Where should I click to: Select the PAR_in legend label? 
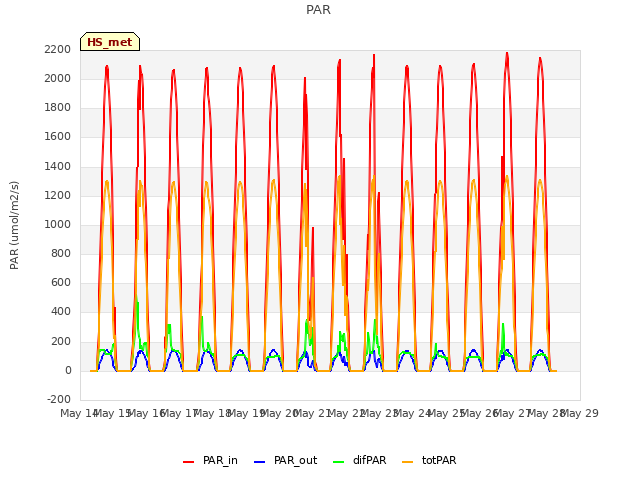[220, 460]
